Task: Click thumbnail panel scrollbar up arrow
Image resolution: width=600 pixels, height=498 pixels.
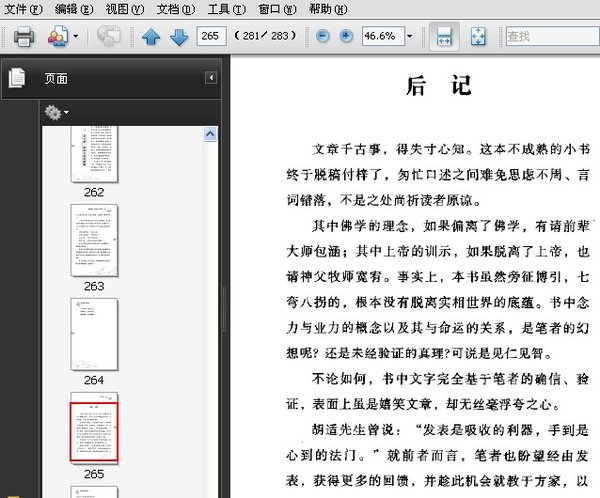Action: (211, 133)
